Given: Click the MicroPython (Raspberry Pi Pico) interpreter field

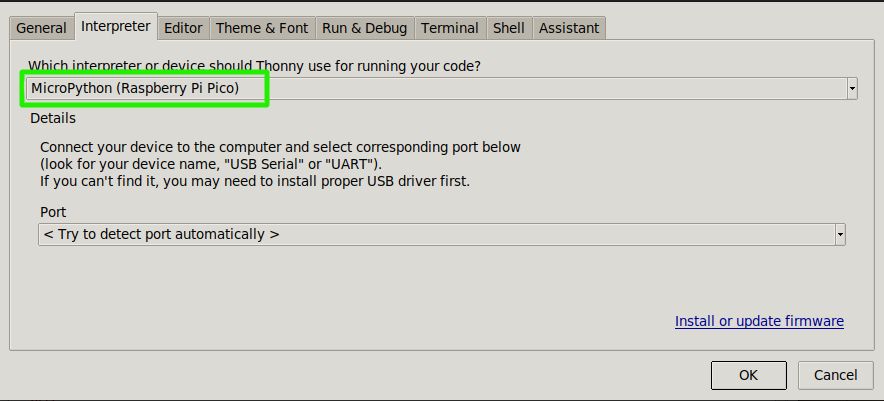Looking at the screenshot, I should [x=436, y=89].
